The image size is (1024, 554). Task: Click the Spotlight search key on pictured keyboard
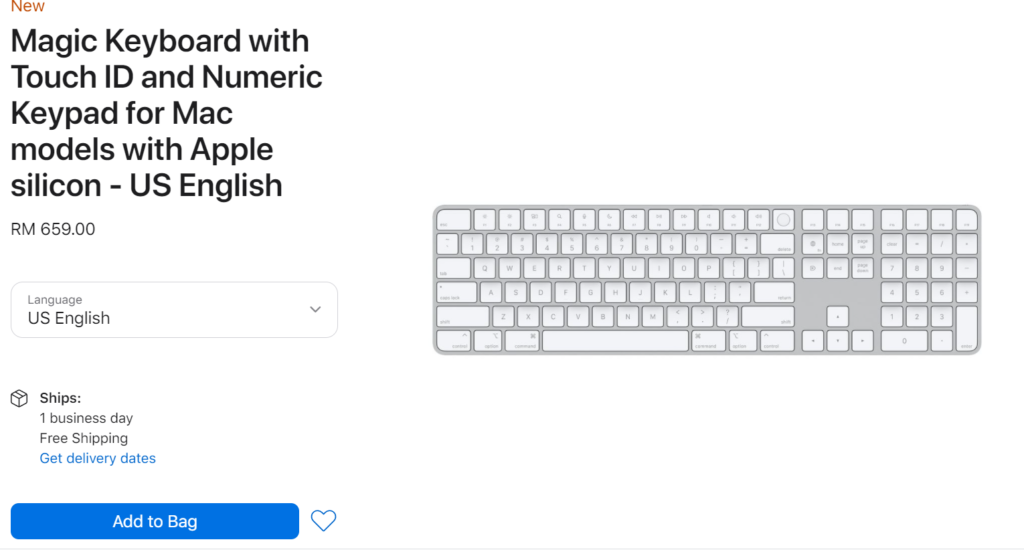coord(560,220)
